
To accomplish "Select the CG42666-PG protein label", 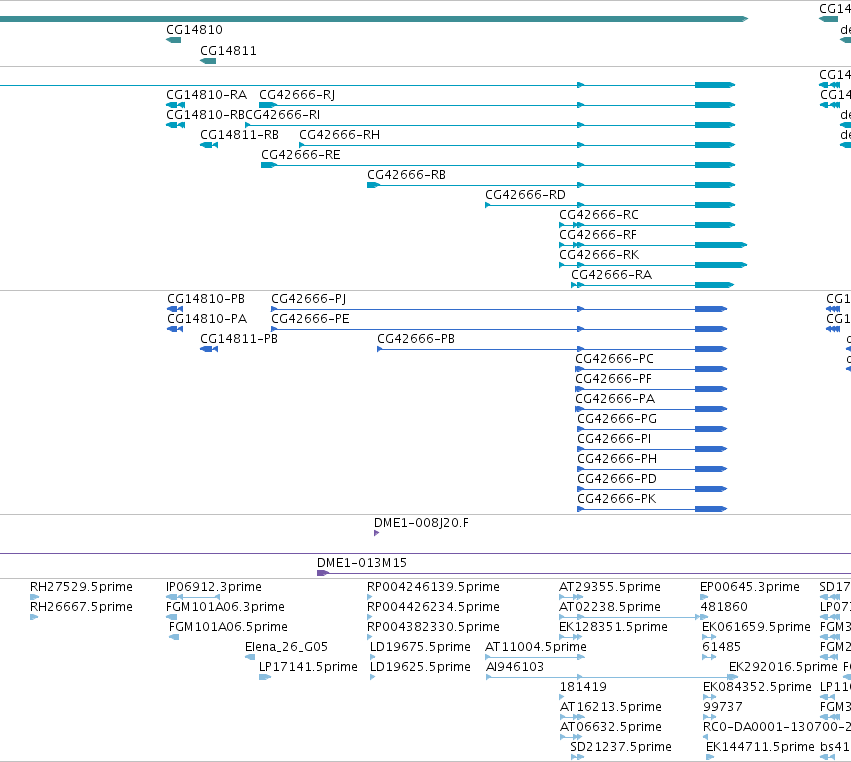I will pyautogui.click(x=617, y=420).
